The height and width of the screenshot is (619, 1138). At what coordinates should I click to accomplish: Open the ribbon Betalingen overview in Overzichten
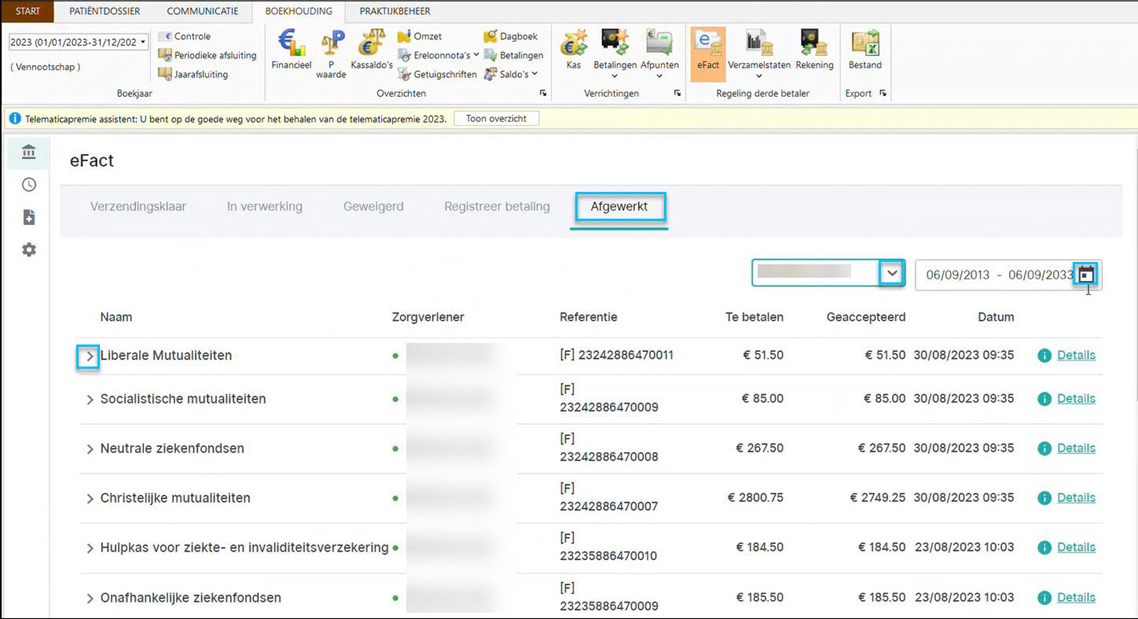513,55
